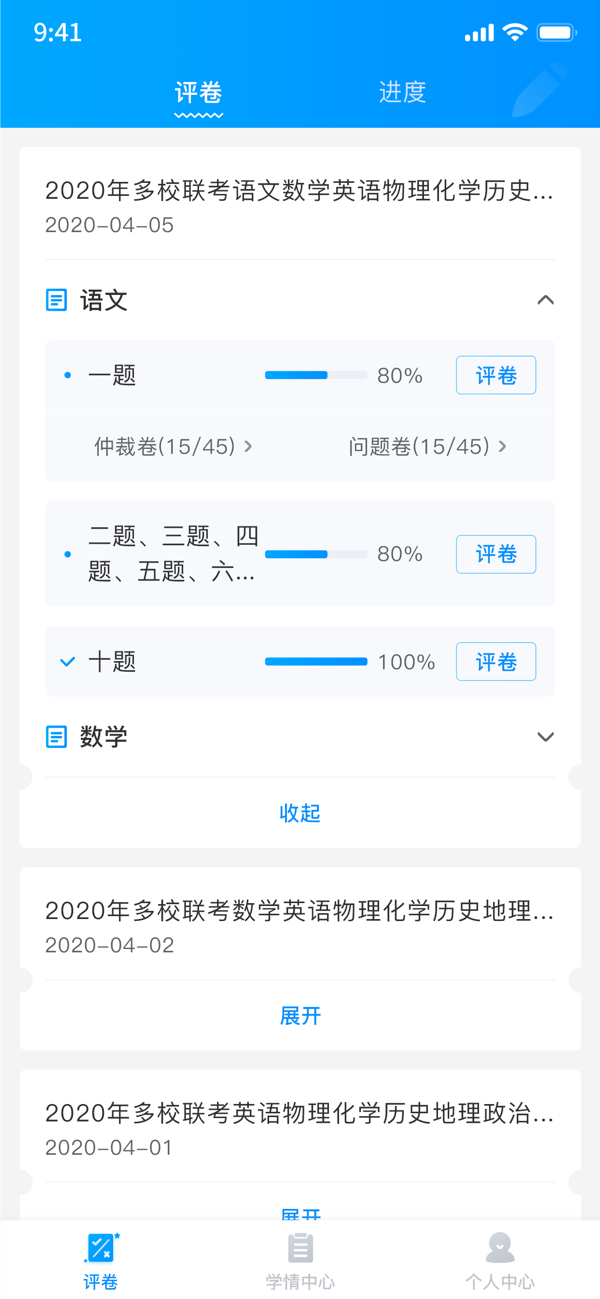
Task: Collapse the 语文 section chevron
Action: pos(545,300)
